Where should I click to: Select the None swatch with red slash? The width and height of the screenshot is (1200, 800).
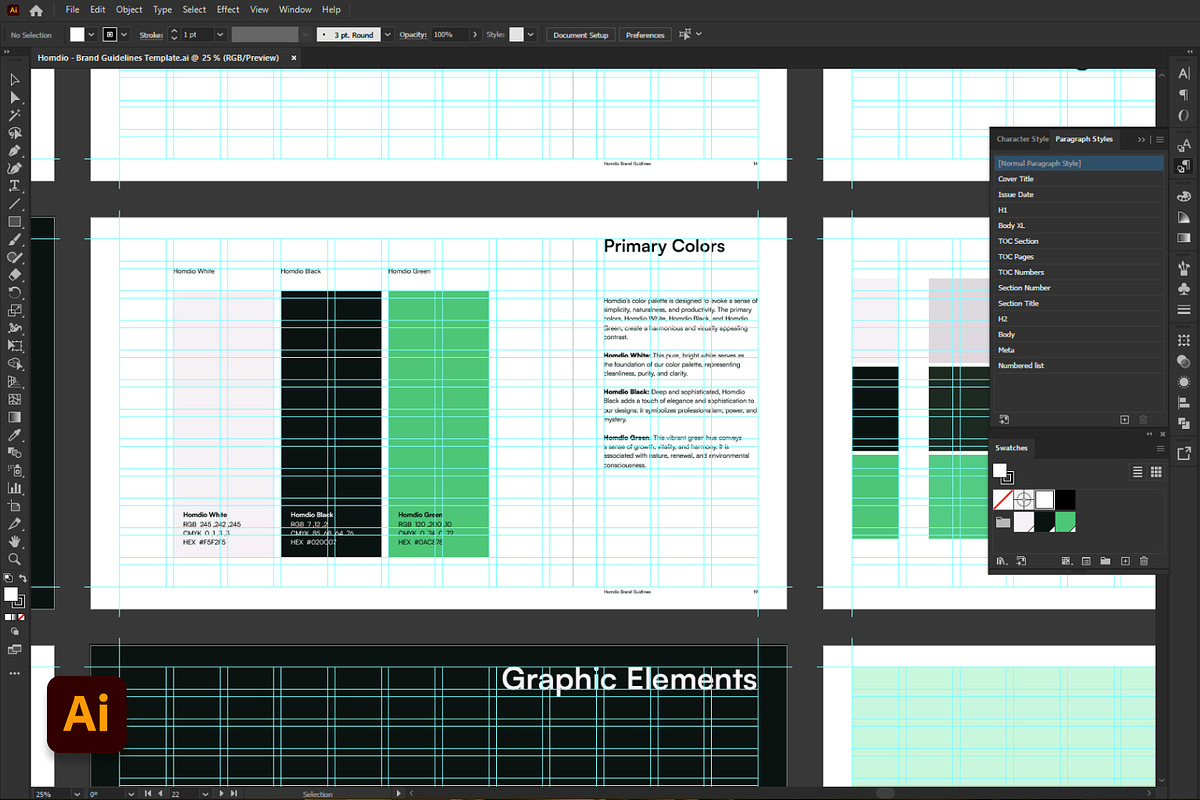1004,499
